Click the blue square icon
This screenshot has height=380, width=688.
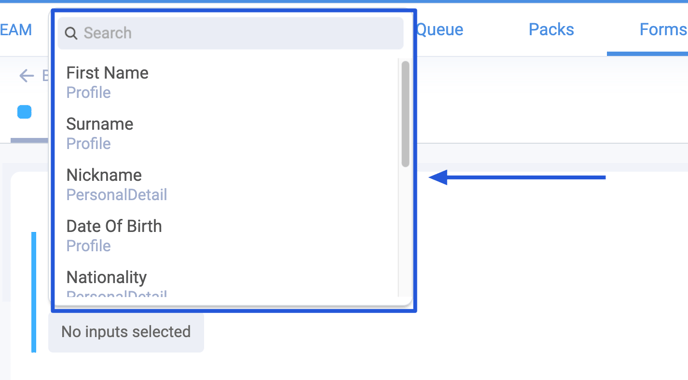[x=24, y=112]
